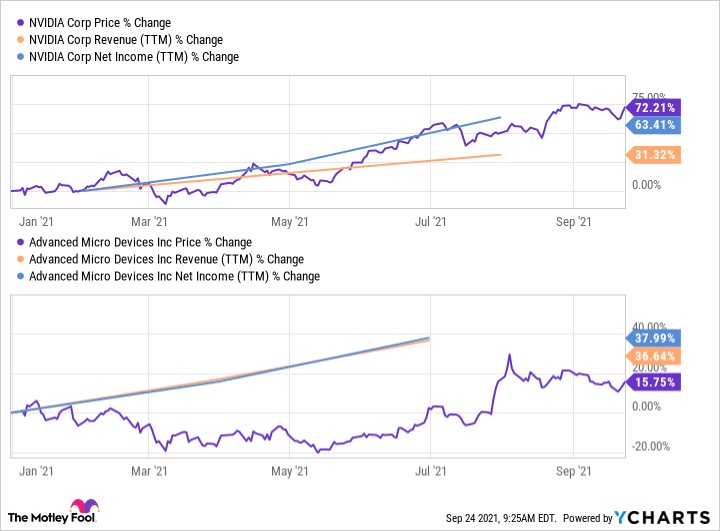Click the YCharts logo

click(x=664, y=518)
